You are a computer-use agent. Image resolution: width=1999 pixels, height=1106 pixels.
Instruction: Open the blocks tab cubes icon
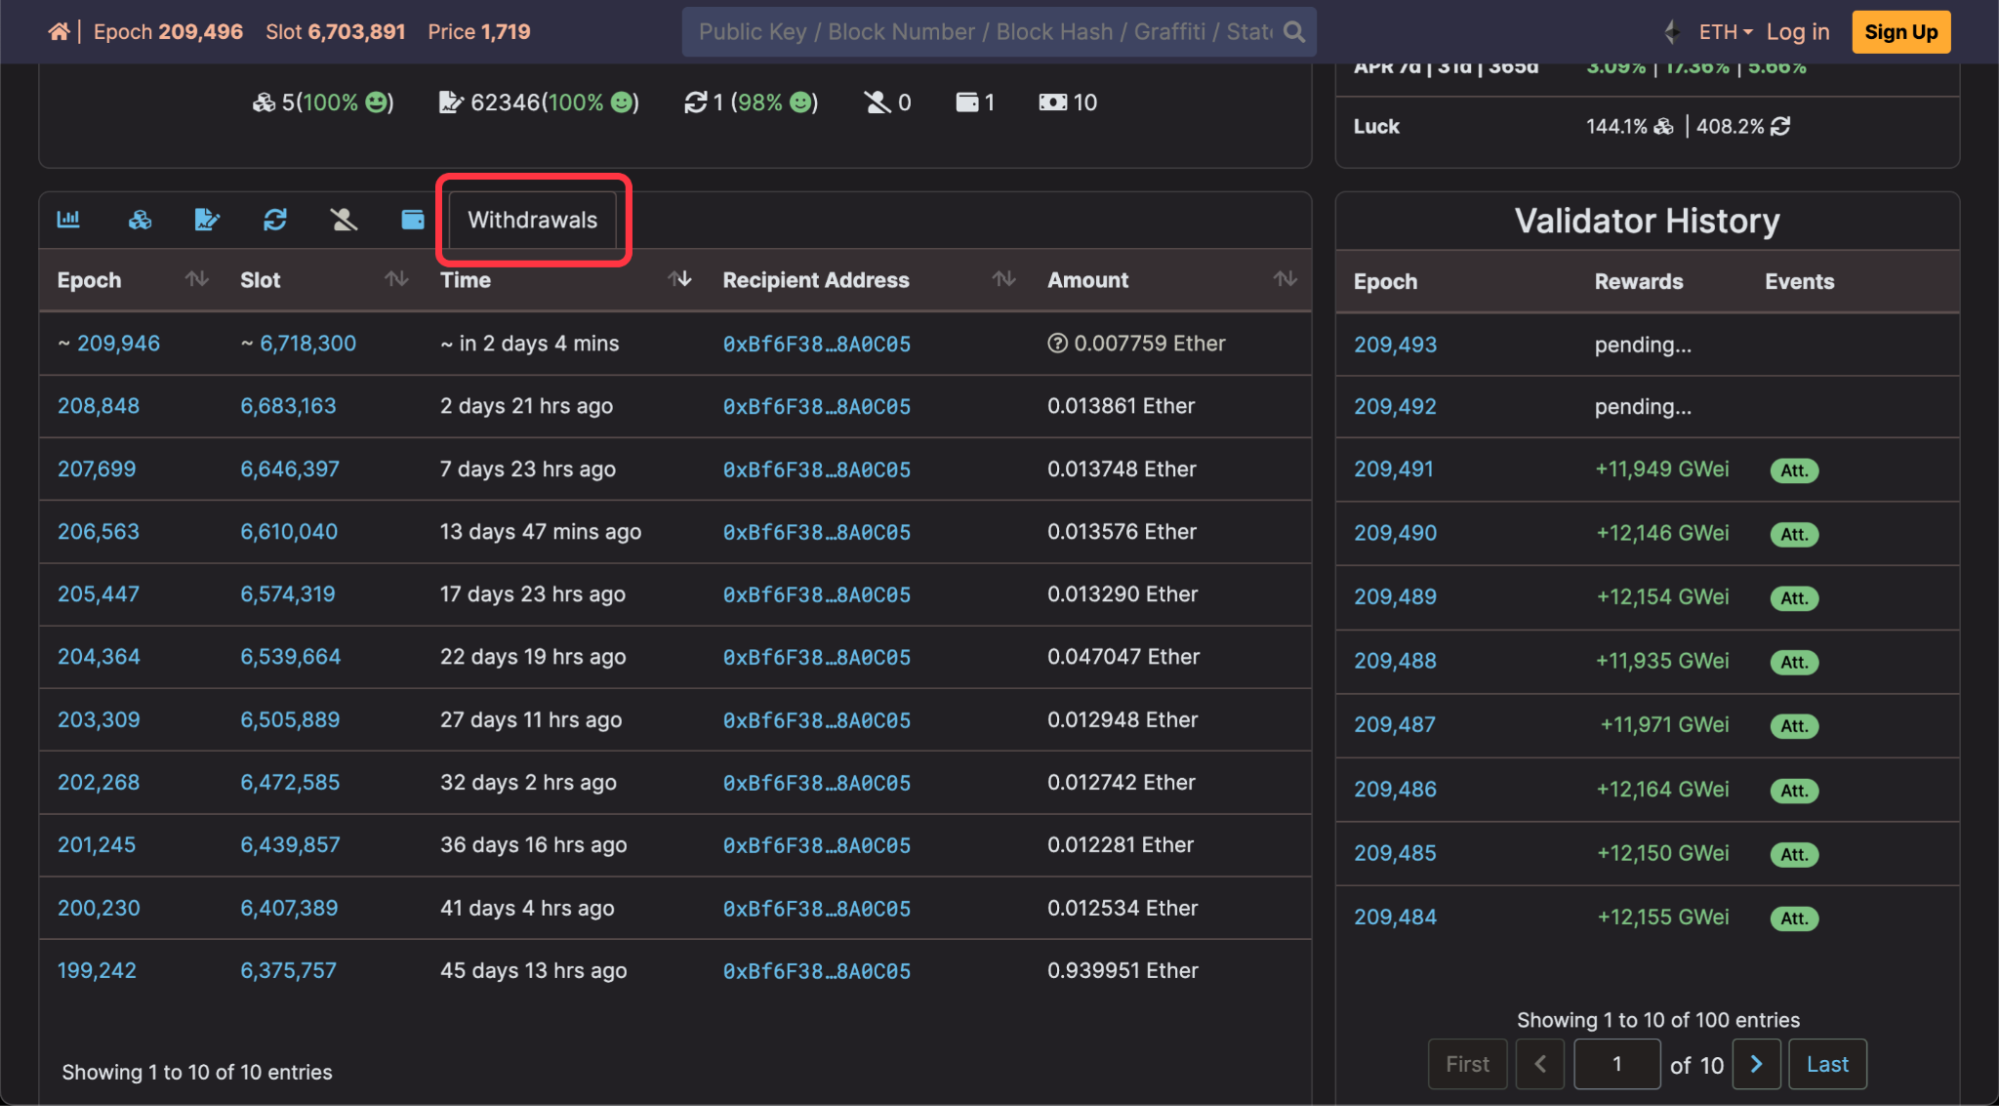click(x=140, y=220)
